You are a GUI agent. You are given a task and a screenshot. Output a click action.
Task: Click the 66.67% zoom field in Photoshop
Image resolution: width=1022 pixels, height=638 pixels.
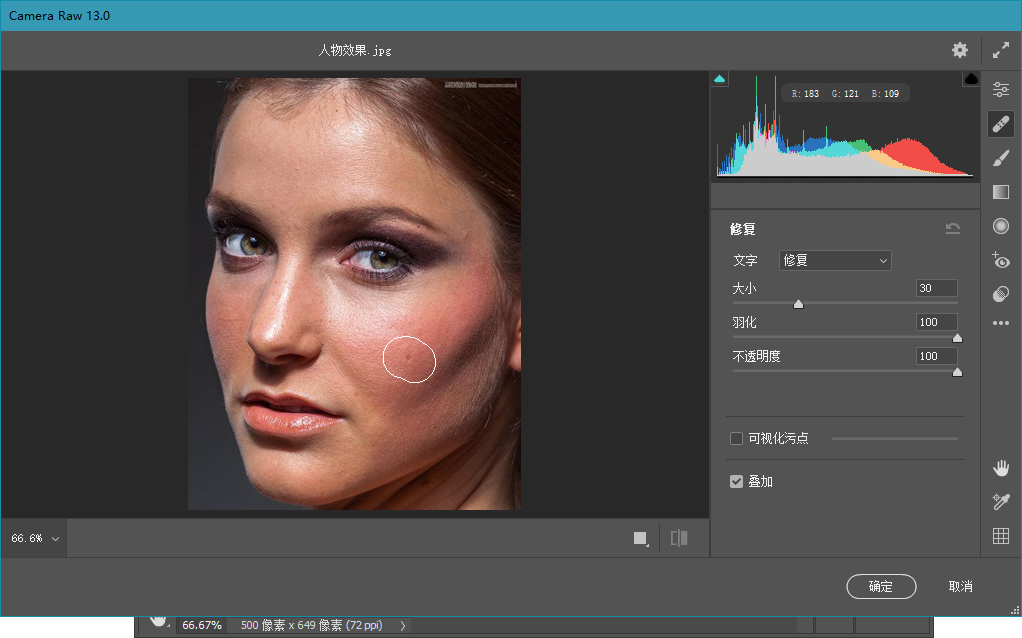[202, 625]
